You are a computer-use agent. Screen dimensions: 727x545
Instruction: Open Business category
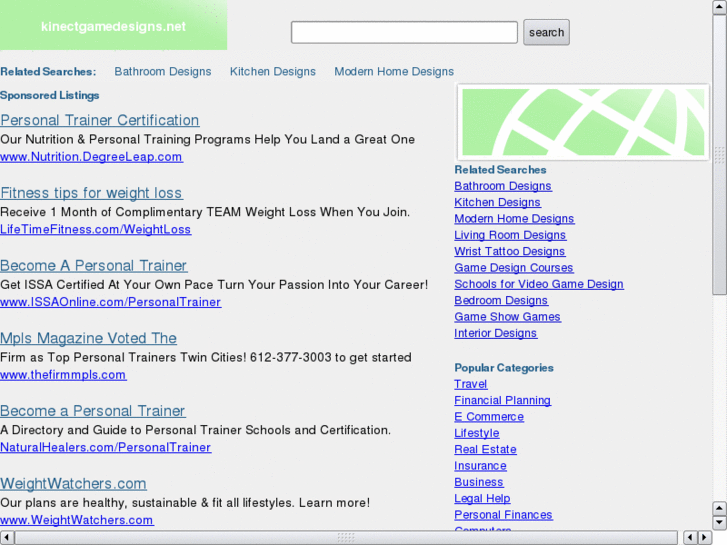click(x=478, y=482)
